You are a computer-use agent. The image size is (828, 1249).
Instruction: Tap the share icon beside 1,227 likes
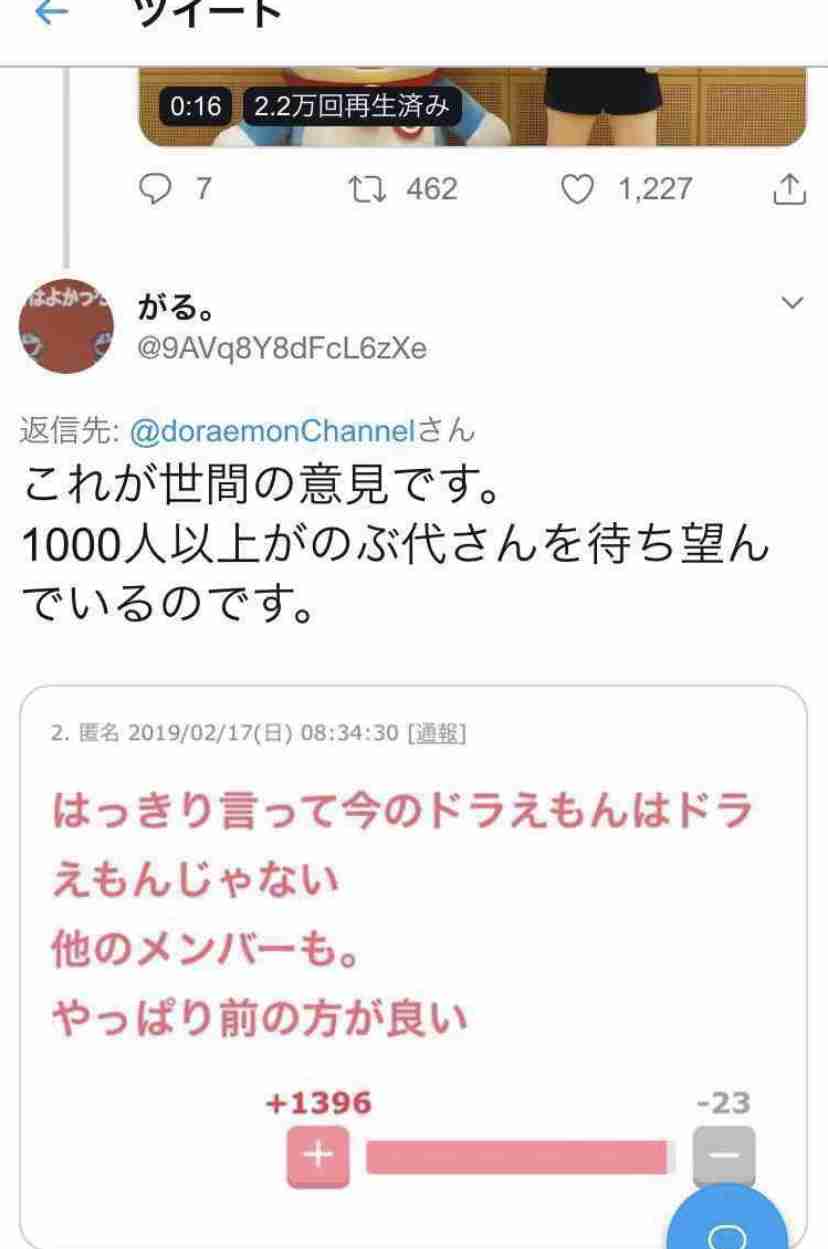(789, 189)
